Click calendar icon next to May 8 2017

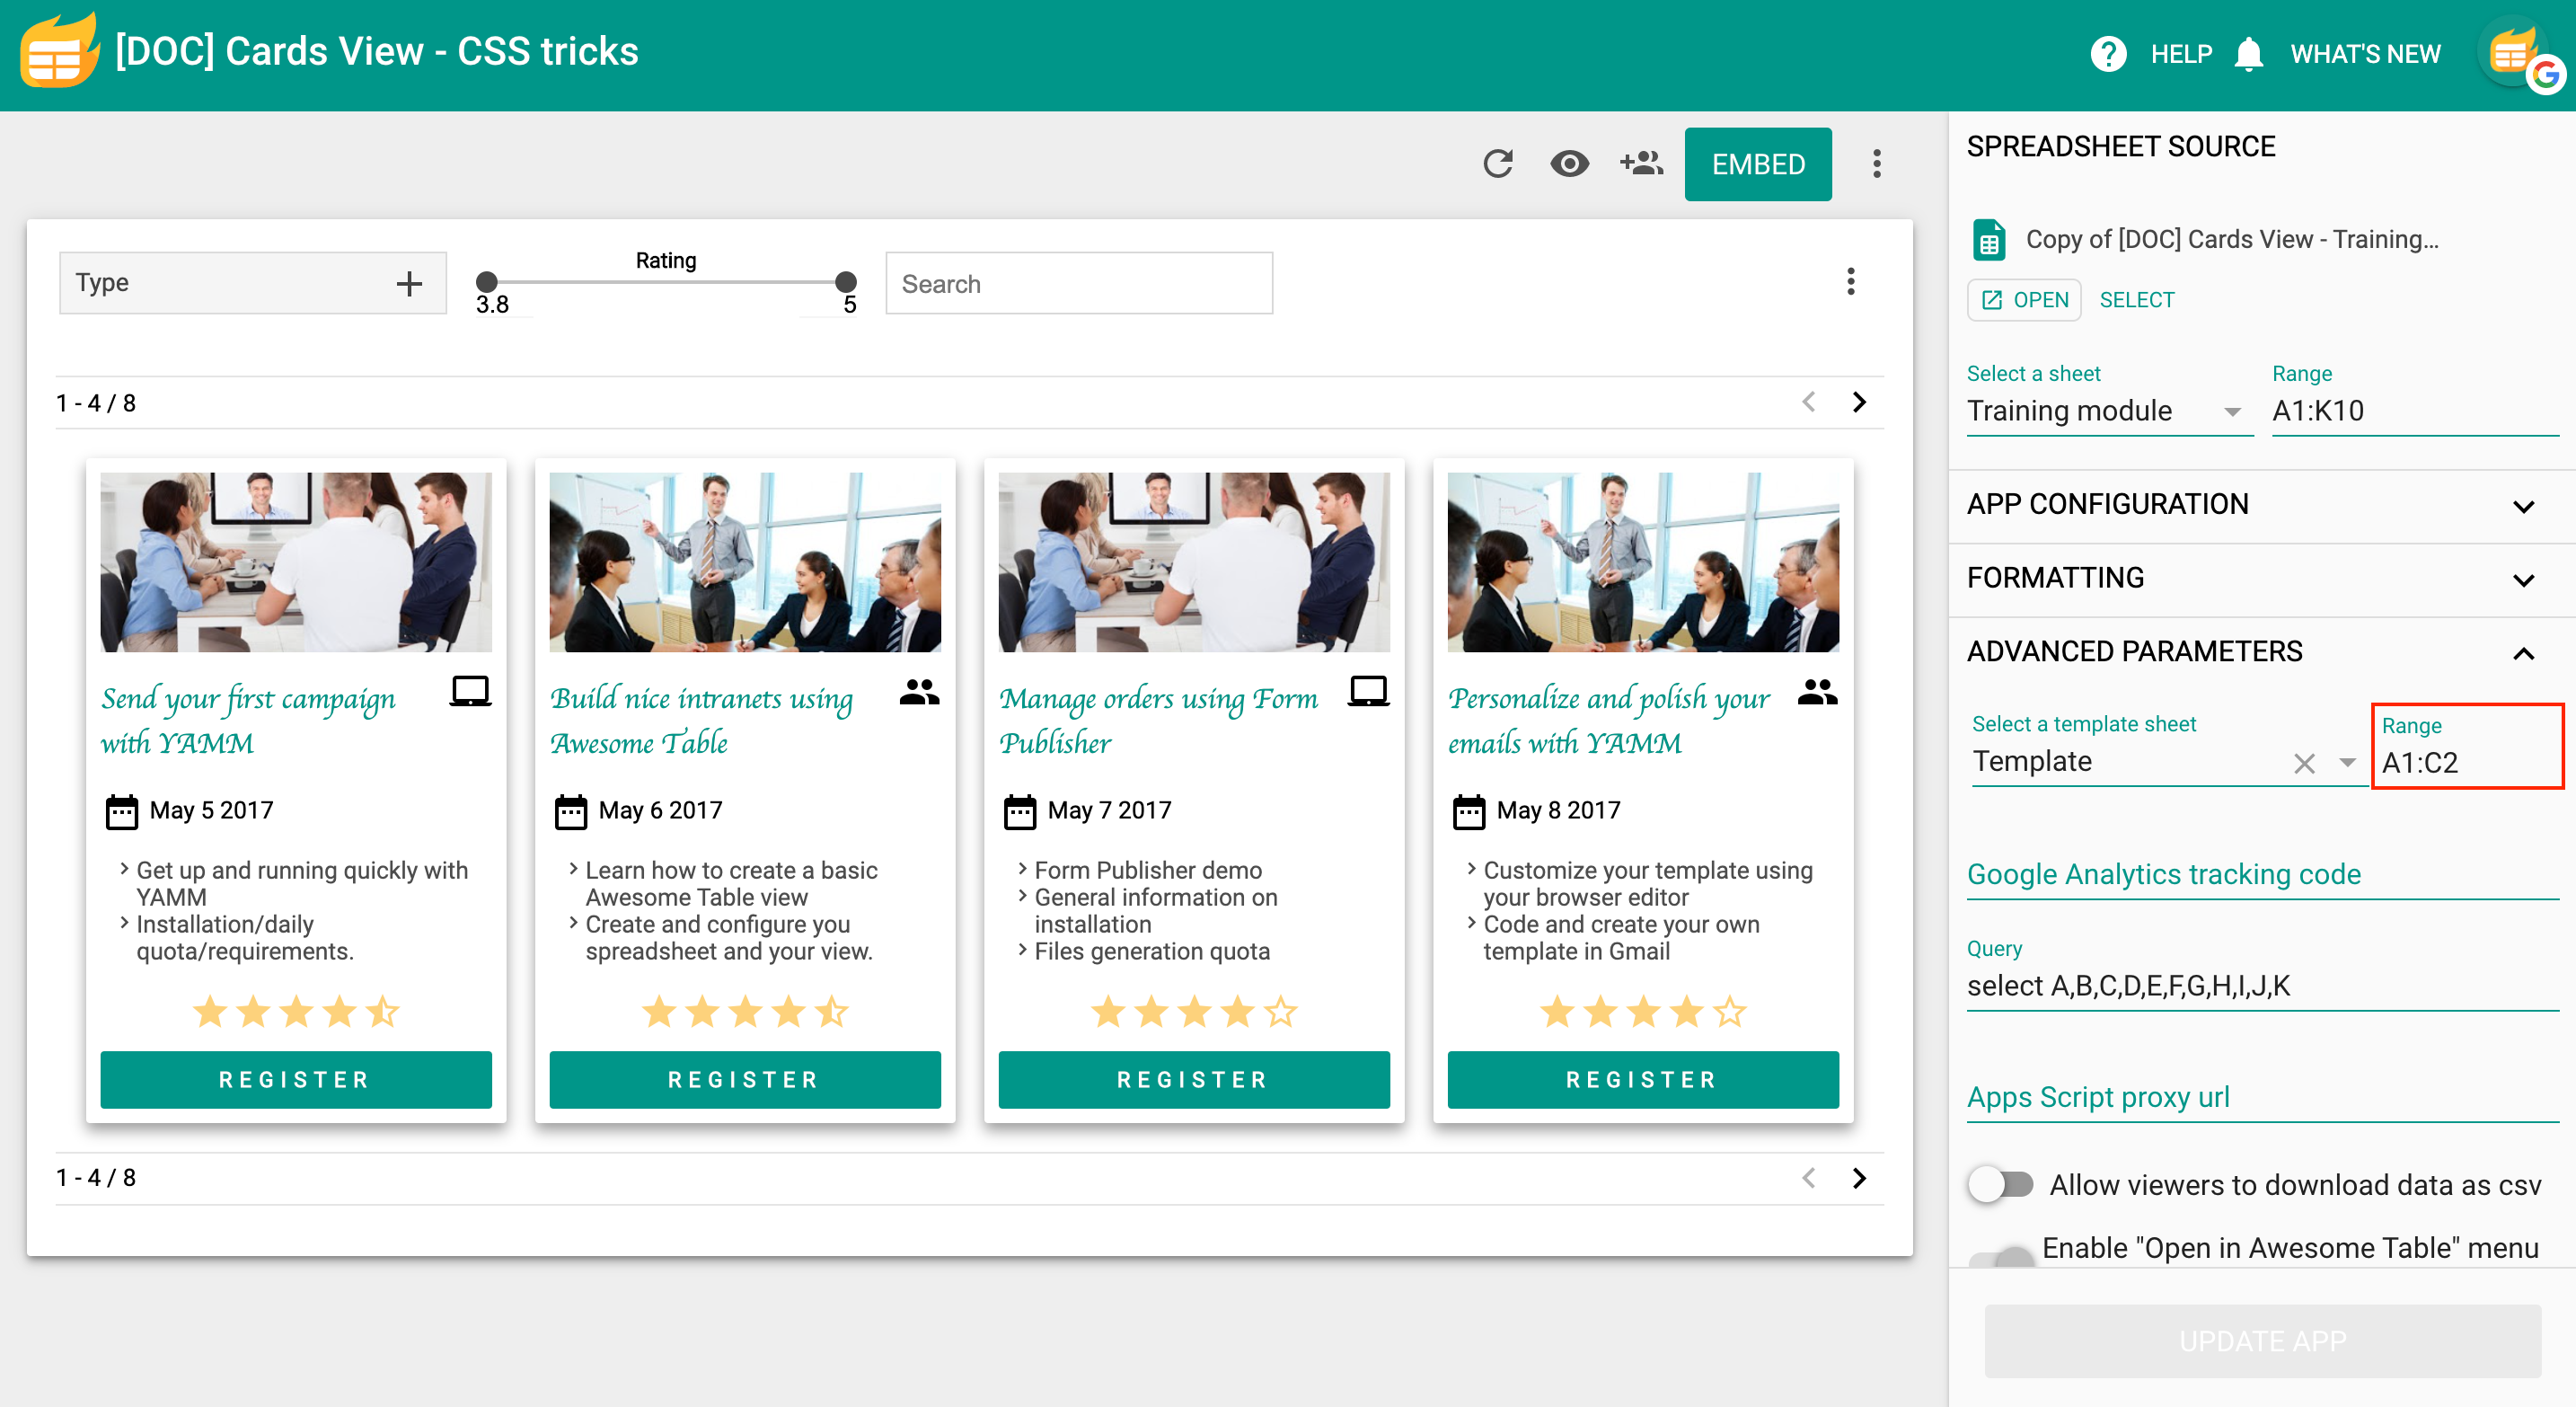(x=1469, y=811)
